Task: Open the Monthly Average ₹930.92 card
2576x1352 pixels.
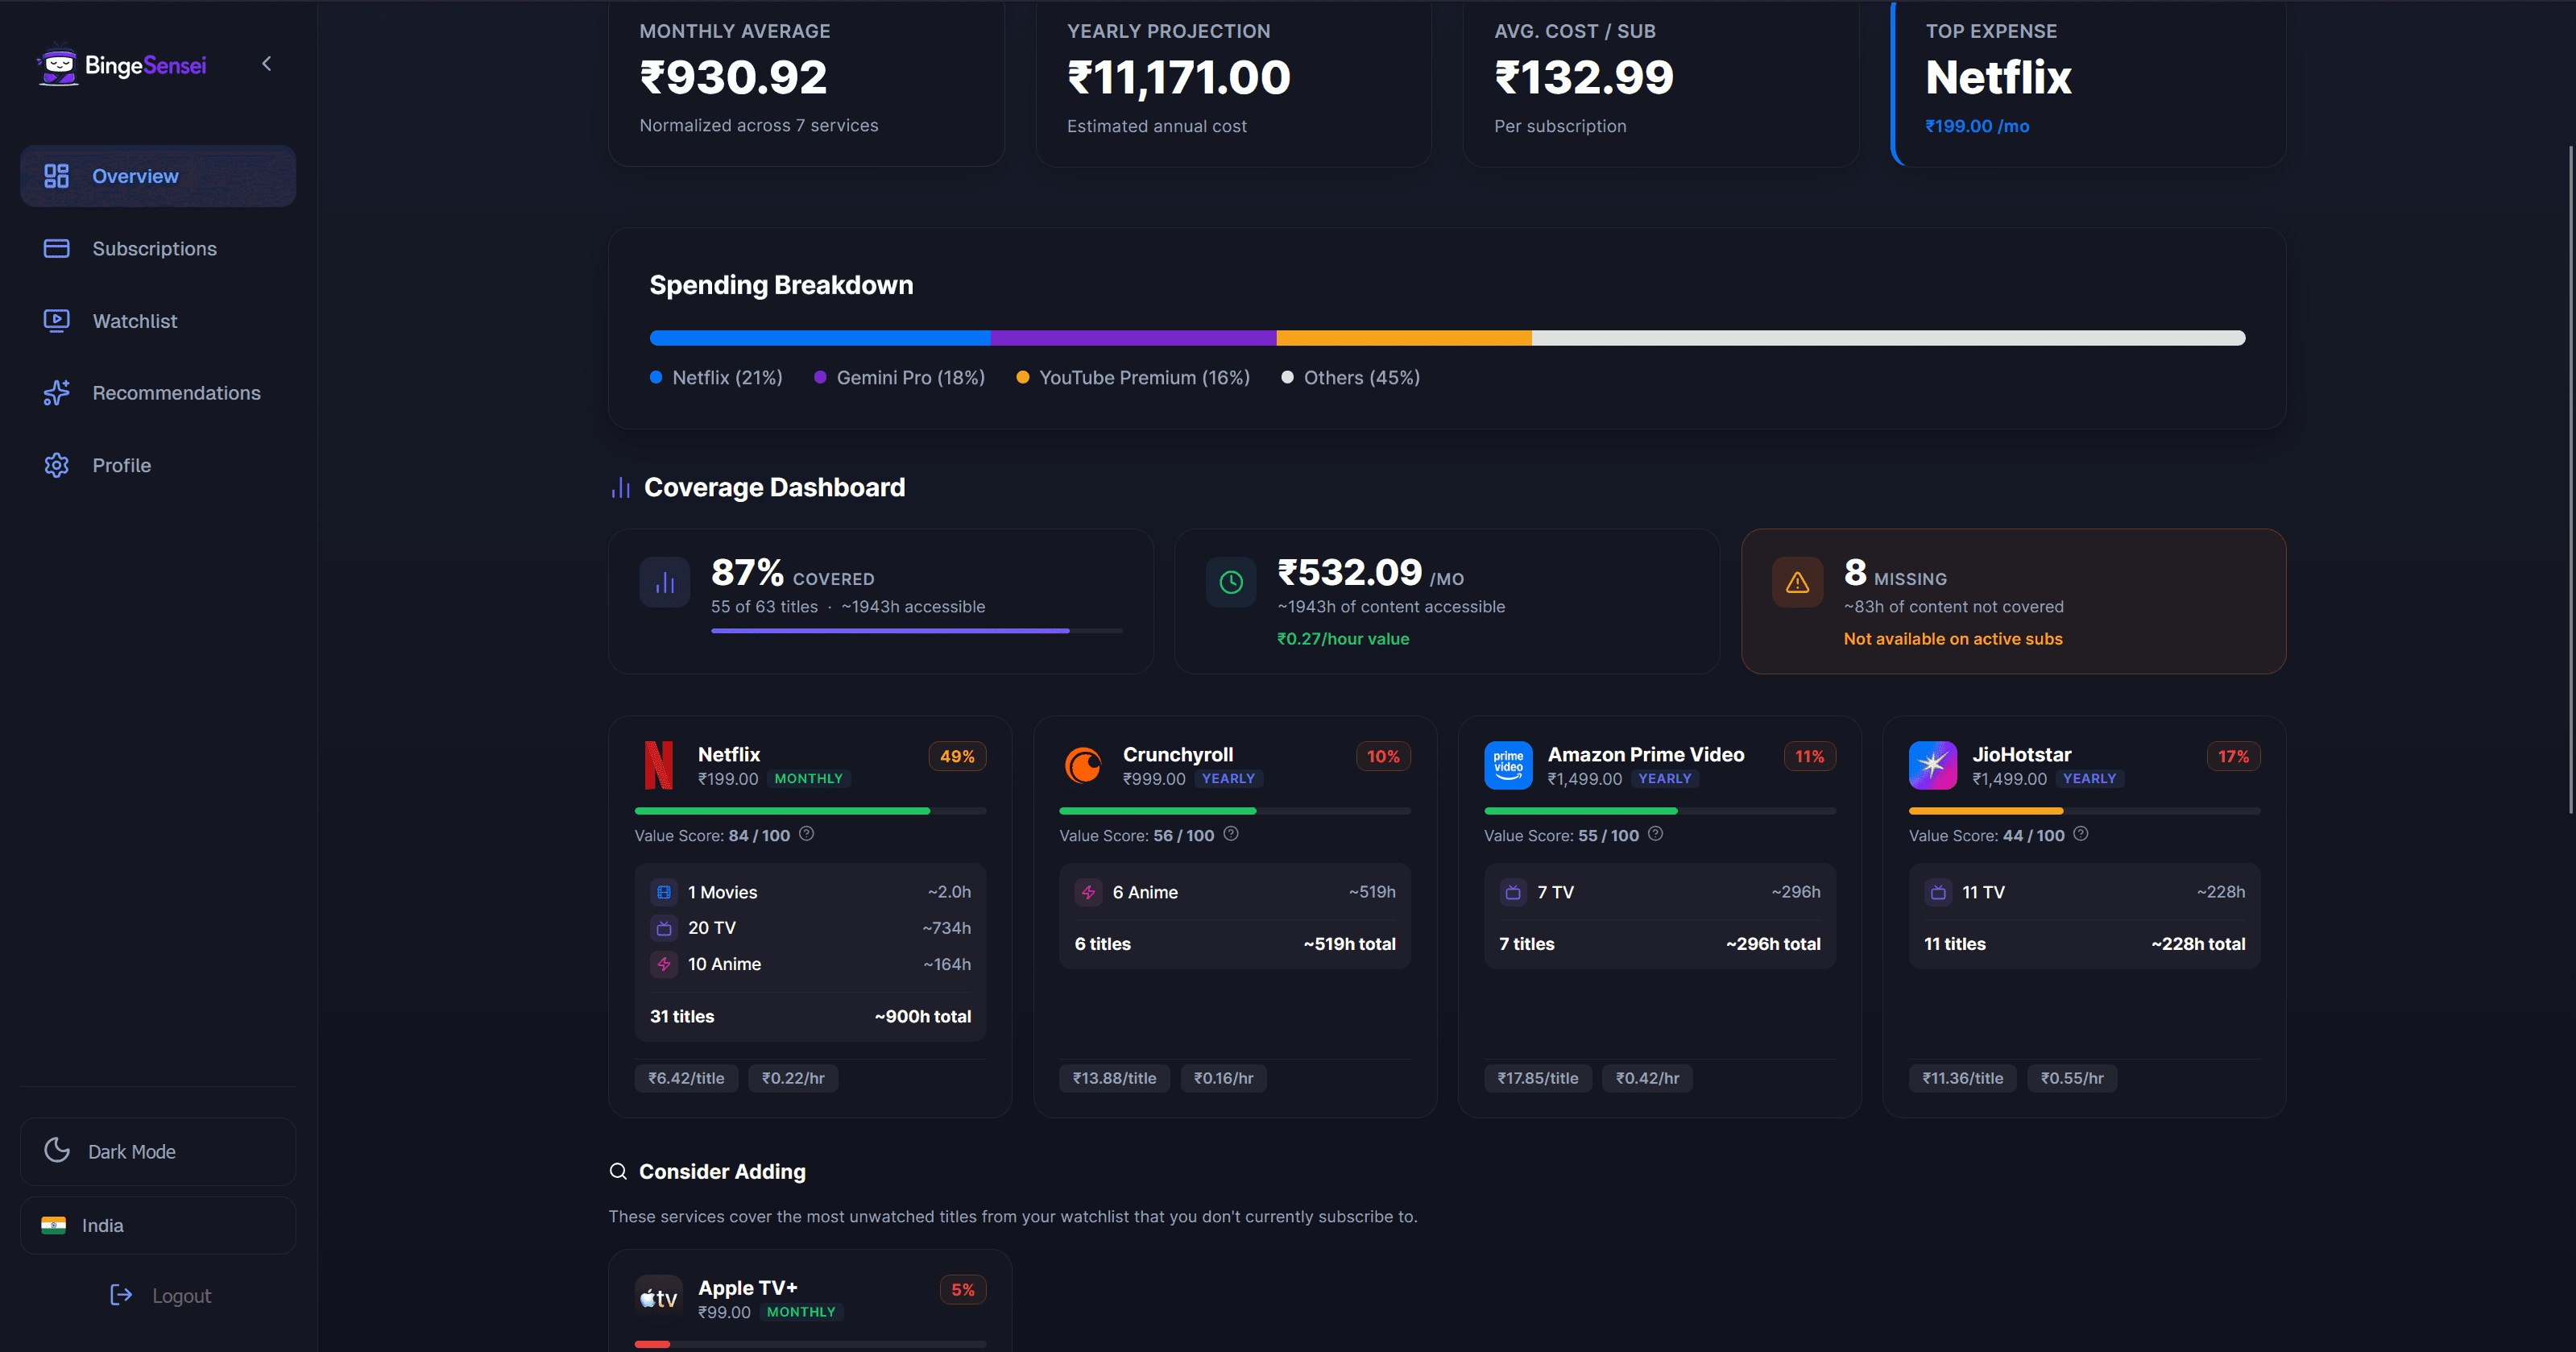Action: coord(806,82)
